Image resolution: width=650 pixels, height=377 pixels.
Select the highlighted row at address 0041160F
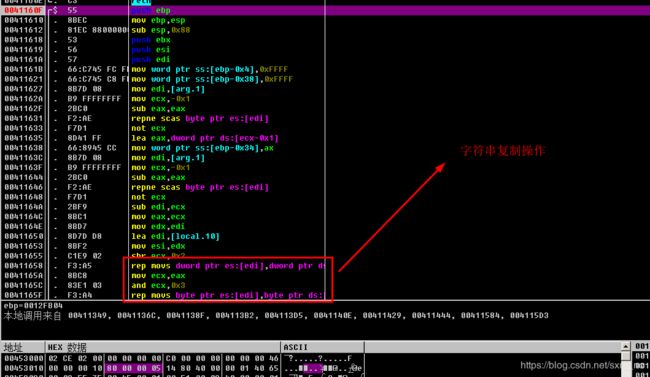(325, 10)
